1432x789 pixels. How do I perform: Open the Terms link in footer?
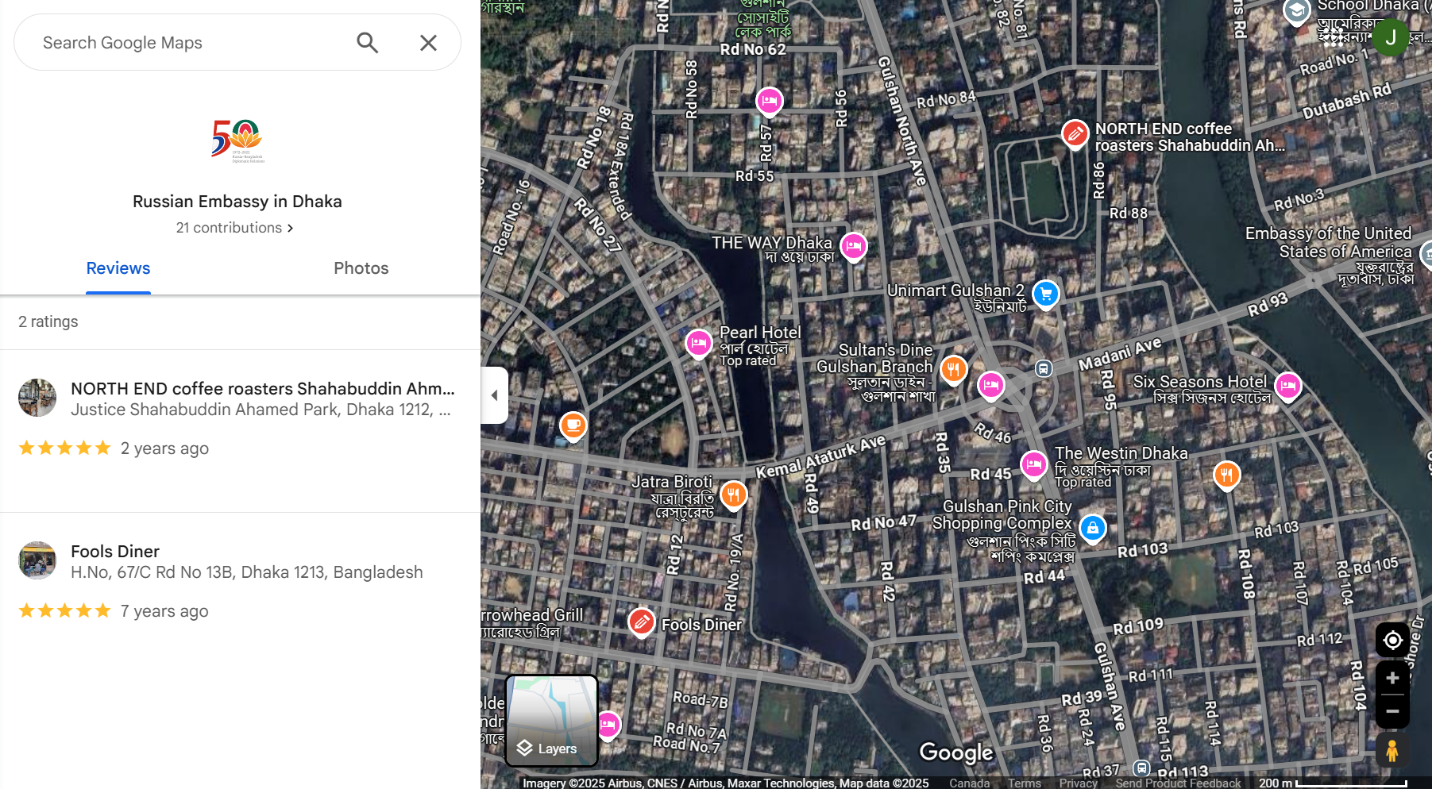(x=1024, y=783)
